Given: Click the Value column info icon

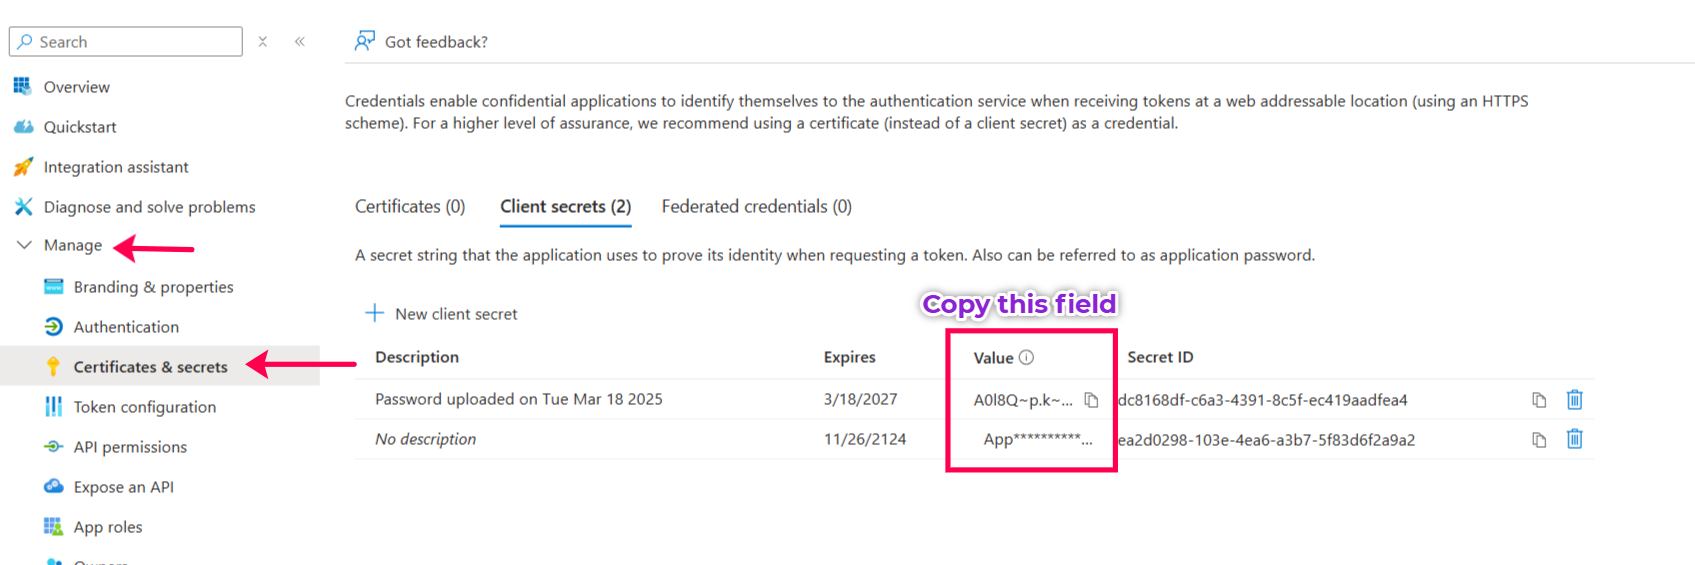Looking at the screenshot, I should click(x=1026, y=357).
